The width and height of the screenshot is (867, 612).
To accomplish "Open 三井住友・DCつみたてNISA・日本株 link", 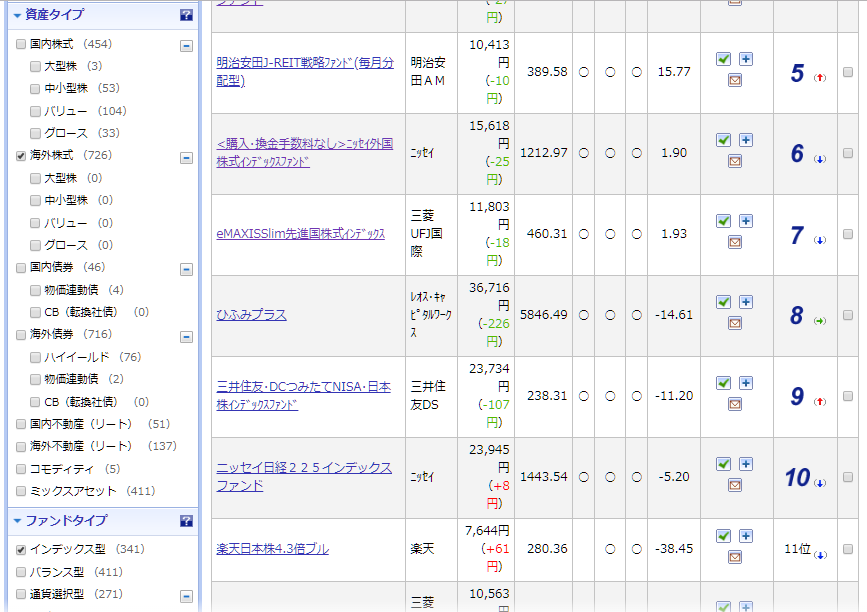I will coord(304,396).
